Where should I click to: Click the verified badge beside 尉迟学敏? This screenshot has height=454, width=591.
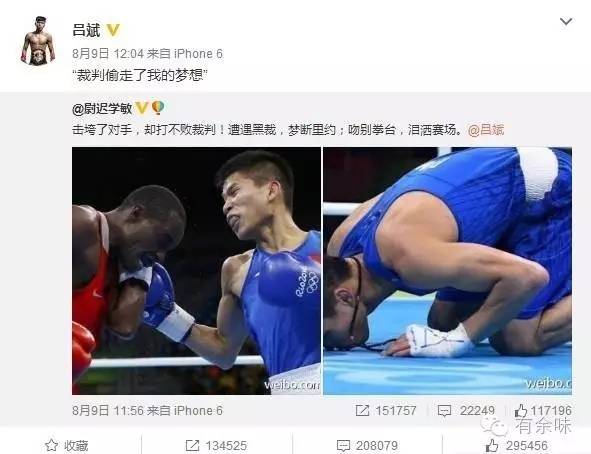pos(142,108)
